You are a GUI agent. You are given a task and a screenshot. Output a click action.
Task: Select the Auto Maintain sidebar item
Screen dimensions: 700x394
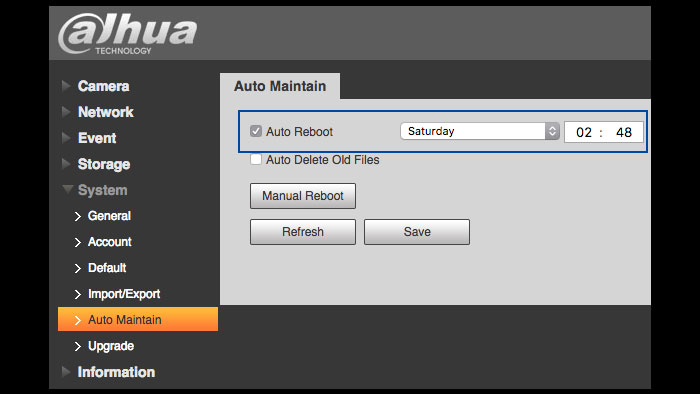tap(138, 319)
